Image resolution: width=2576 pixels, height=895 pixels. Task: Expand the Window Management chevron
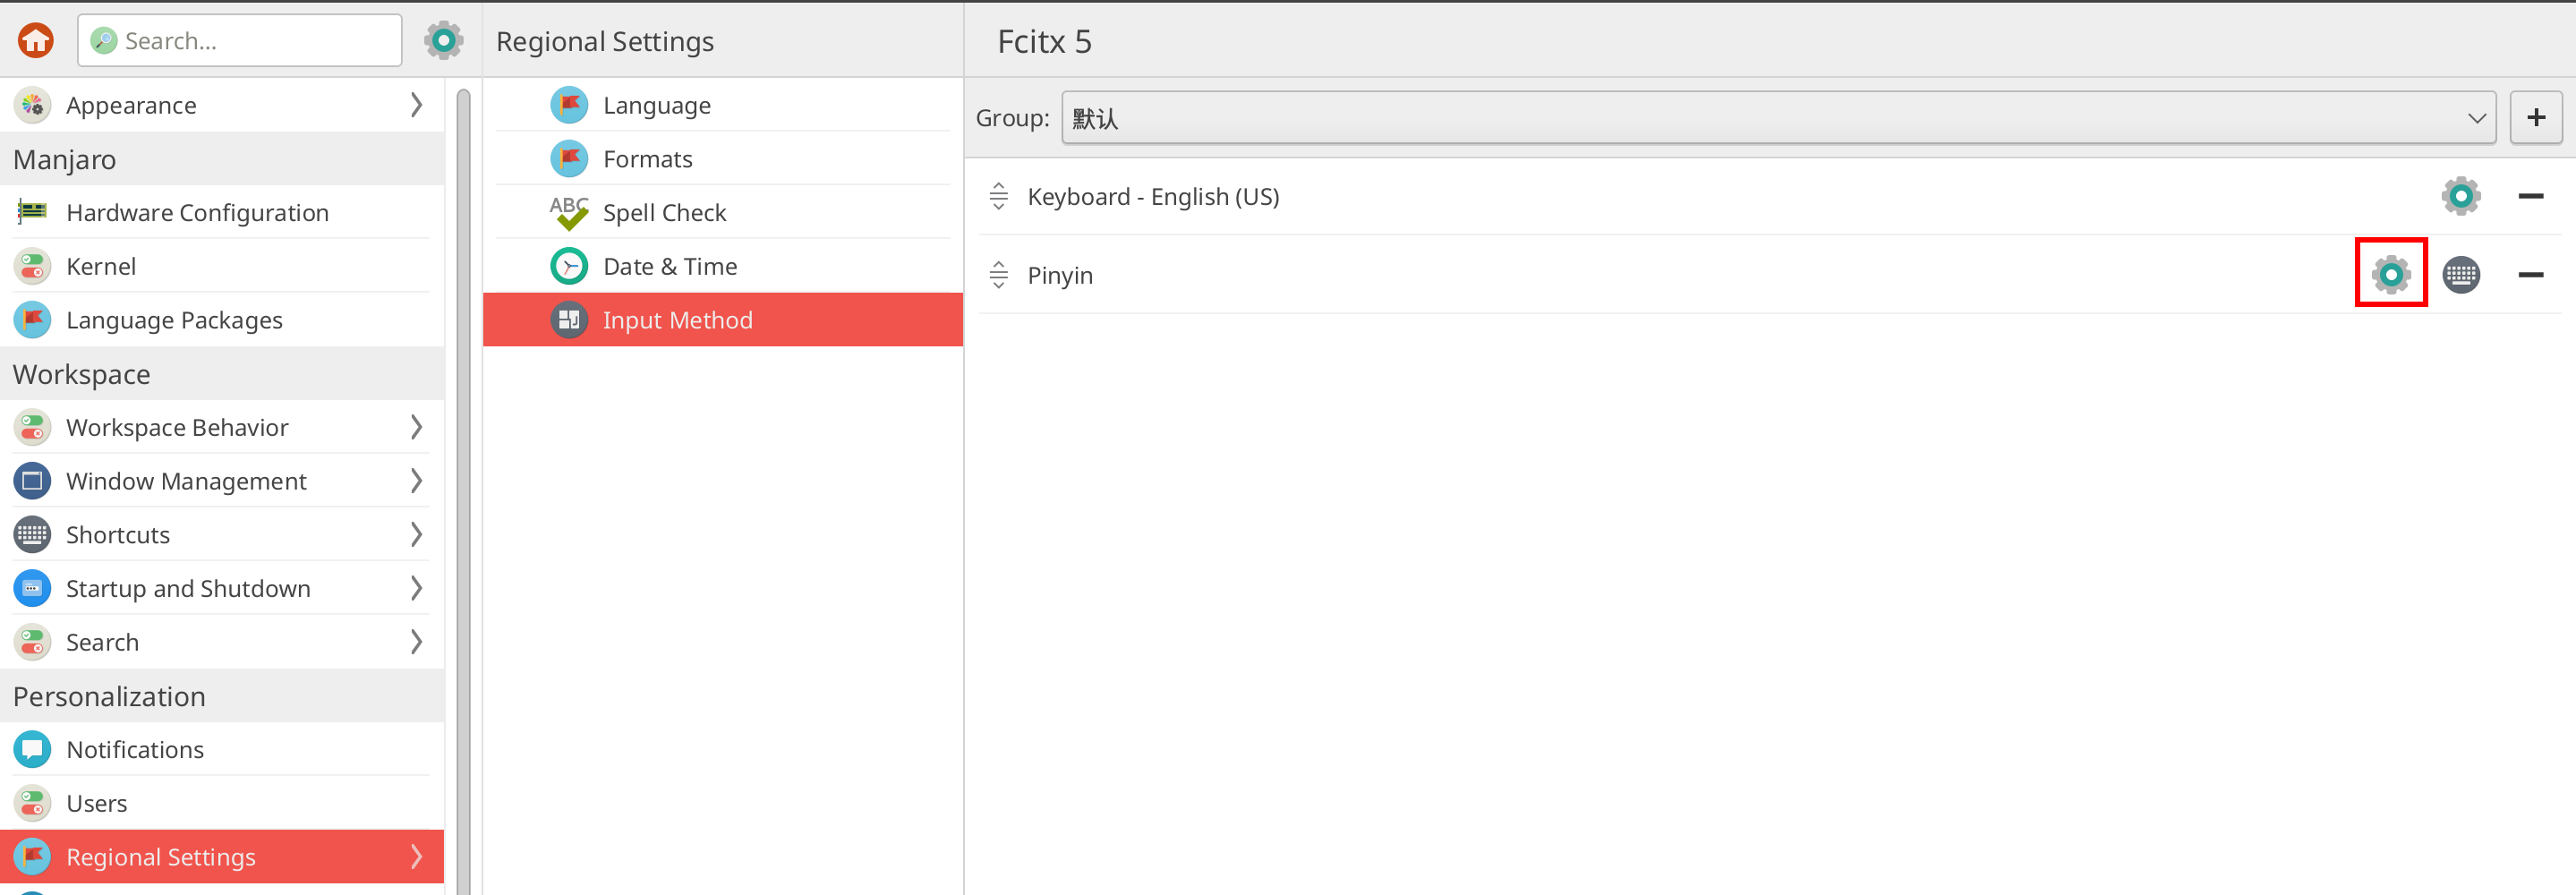417,481
